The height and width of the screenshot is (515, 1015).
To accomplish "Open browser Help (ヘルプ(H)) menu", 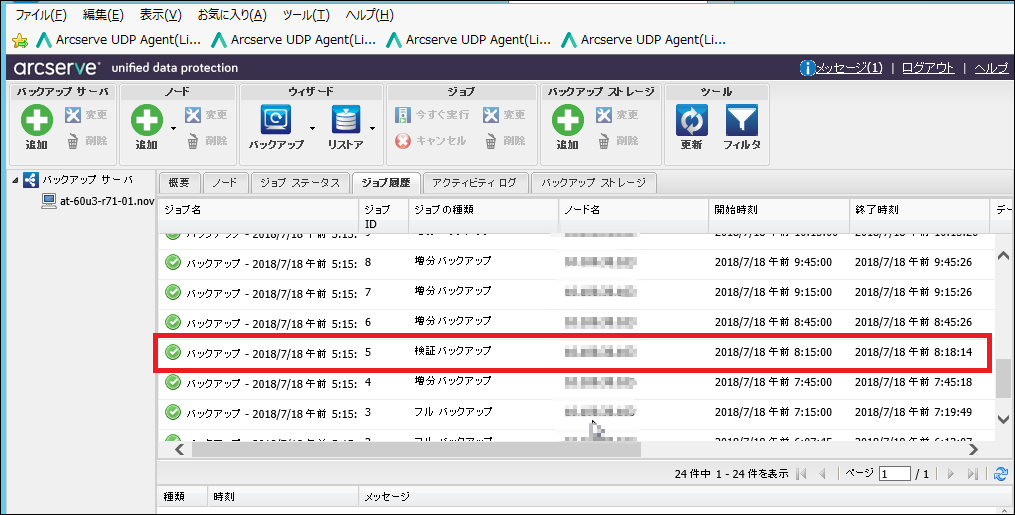I will pos(370,15).
